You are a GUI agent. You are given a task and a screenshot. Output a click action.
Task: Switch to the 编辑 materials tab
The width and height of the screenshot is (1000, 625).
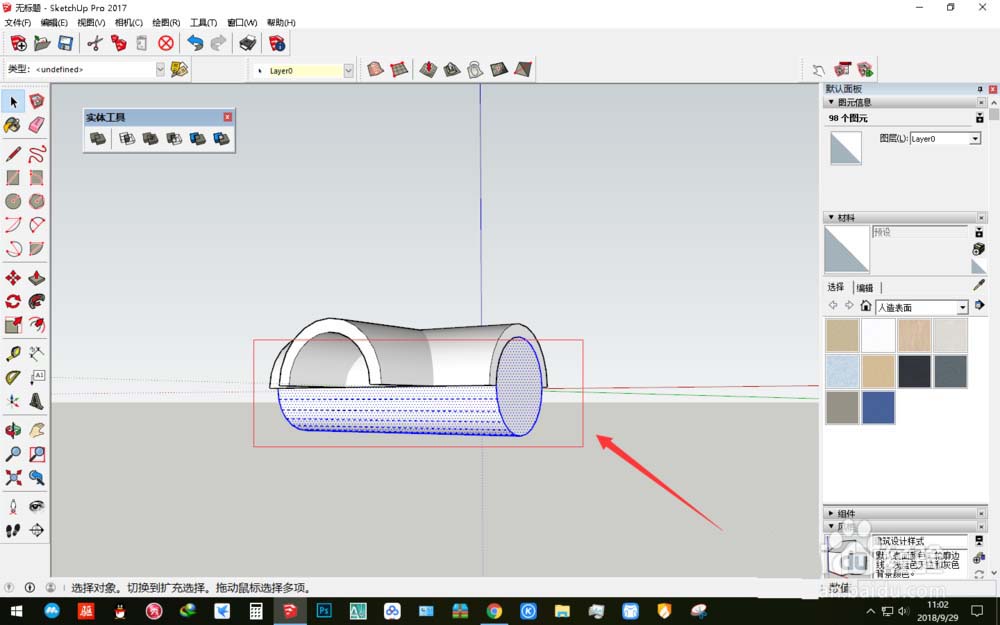coord(865,288)
